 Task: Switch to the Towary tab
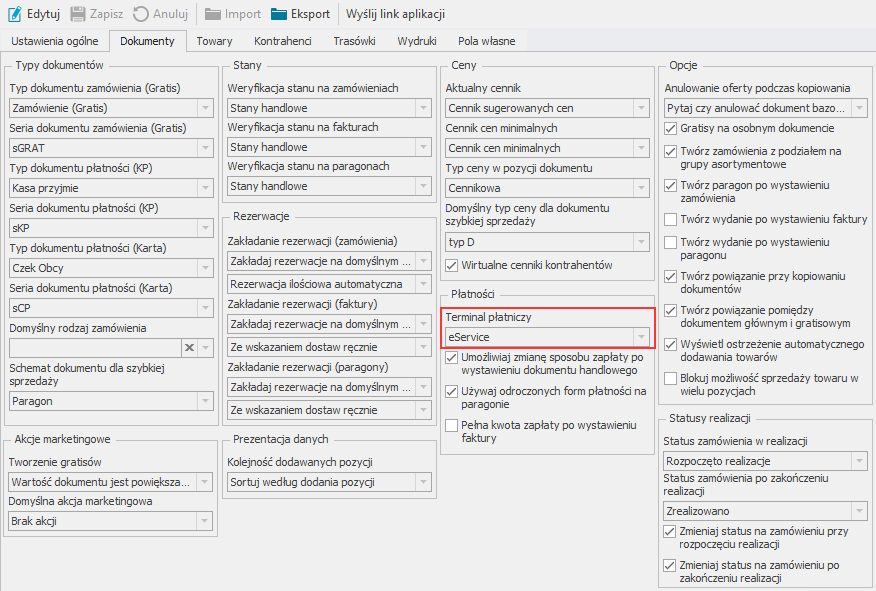[214, 41]
